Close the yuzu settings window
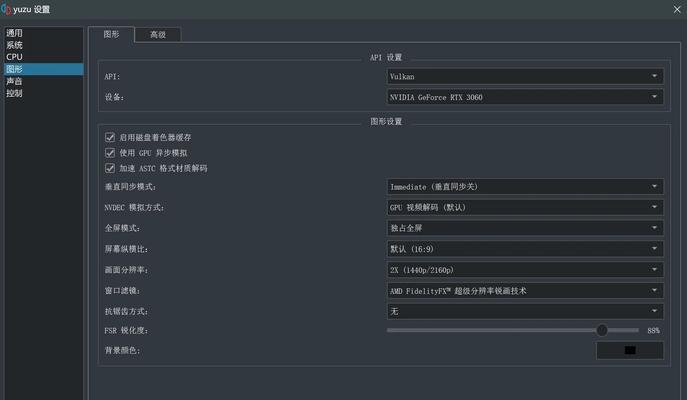This screenshot has width=687, height=400. coord(677,9)
